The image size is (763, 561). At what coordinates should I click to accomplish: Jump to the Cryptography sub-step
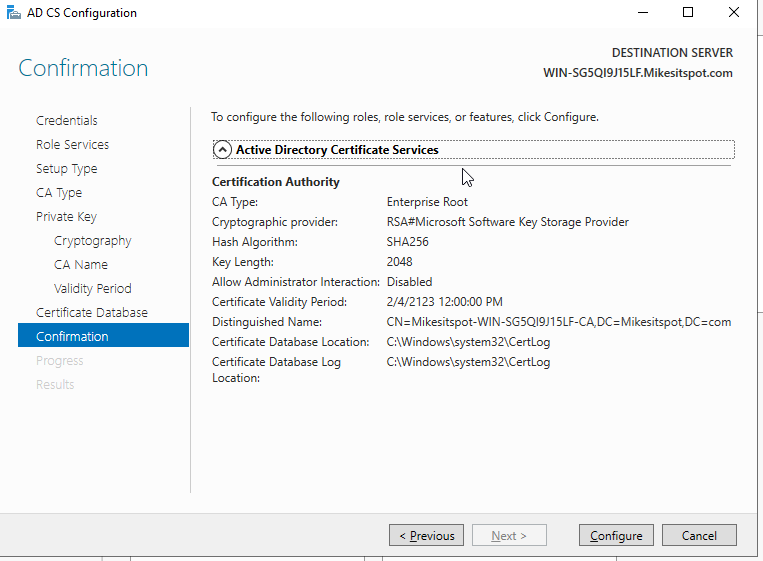(x=92, y=241)
